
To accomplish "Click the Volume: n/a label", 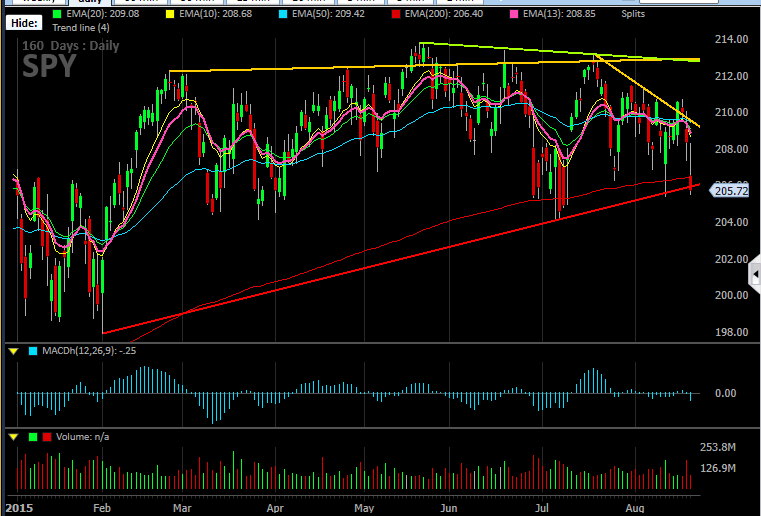I will (x=83, y=437).
